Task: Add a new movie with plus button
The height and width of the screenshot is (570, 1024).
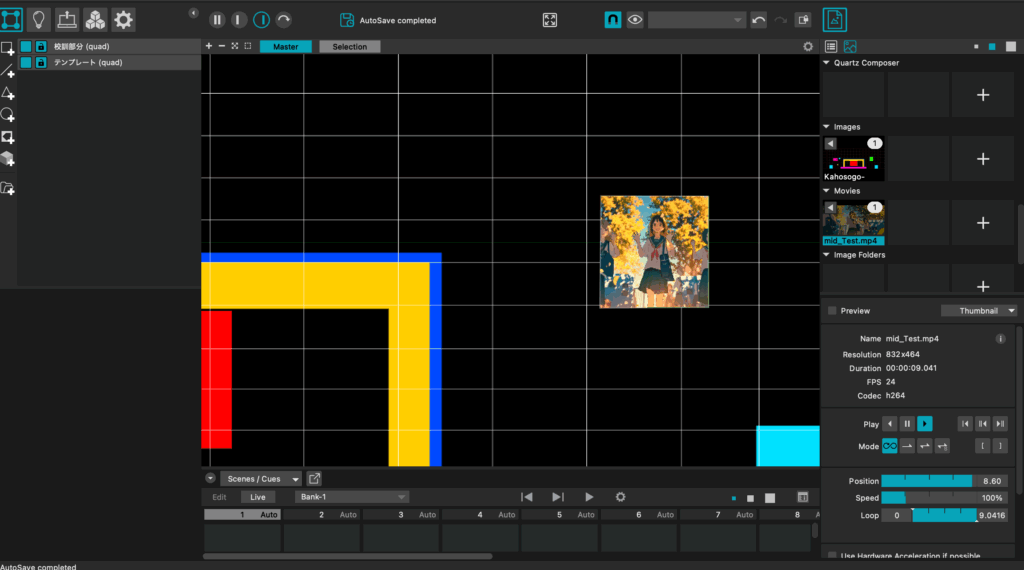Action: pos(982,223)
